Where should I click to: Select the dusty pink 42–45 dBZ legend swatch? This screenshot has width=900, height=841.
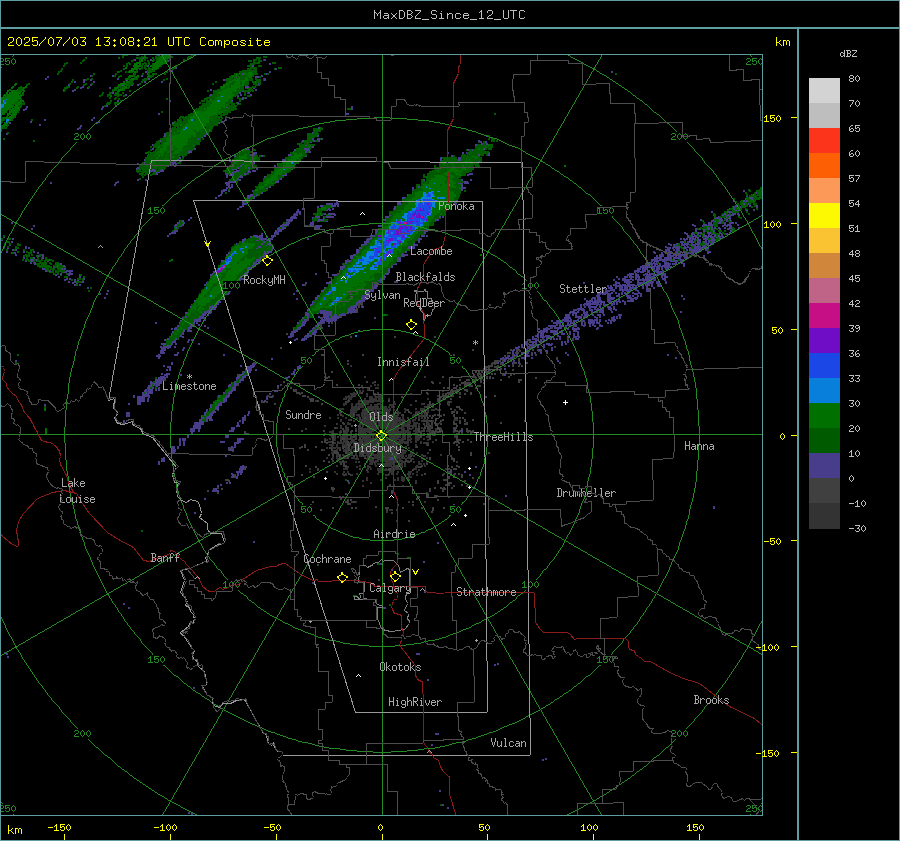[x=824, y=290]
